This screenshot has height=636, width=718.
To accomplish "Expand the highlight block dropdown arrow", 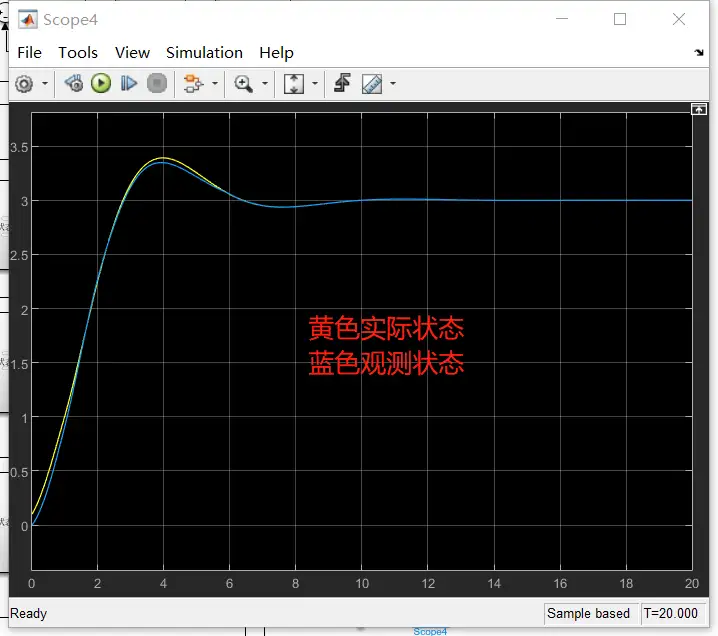I will tap(215, 84).
